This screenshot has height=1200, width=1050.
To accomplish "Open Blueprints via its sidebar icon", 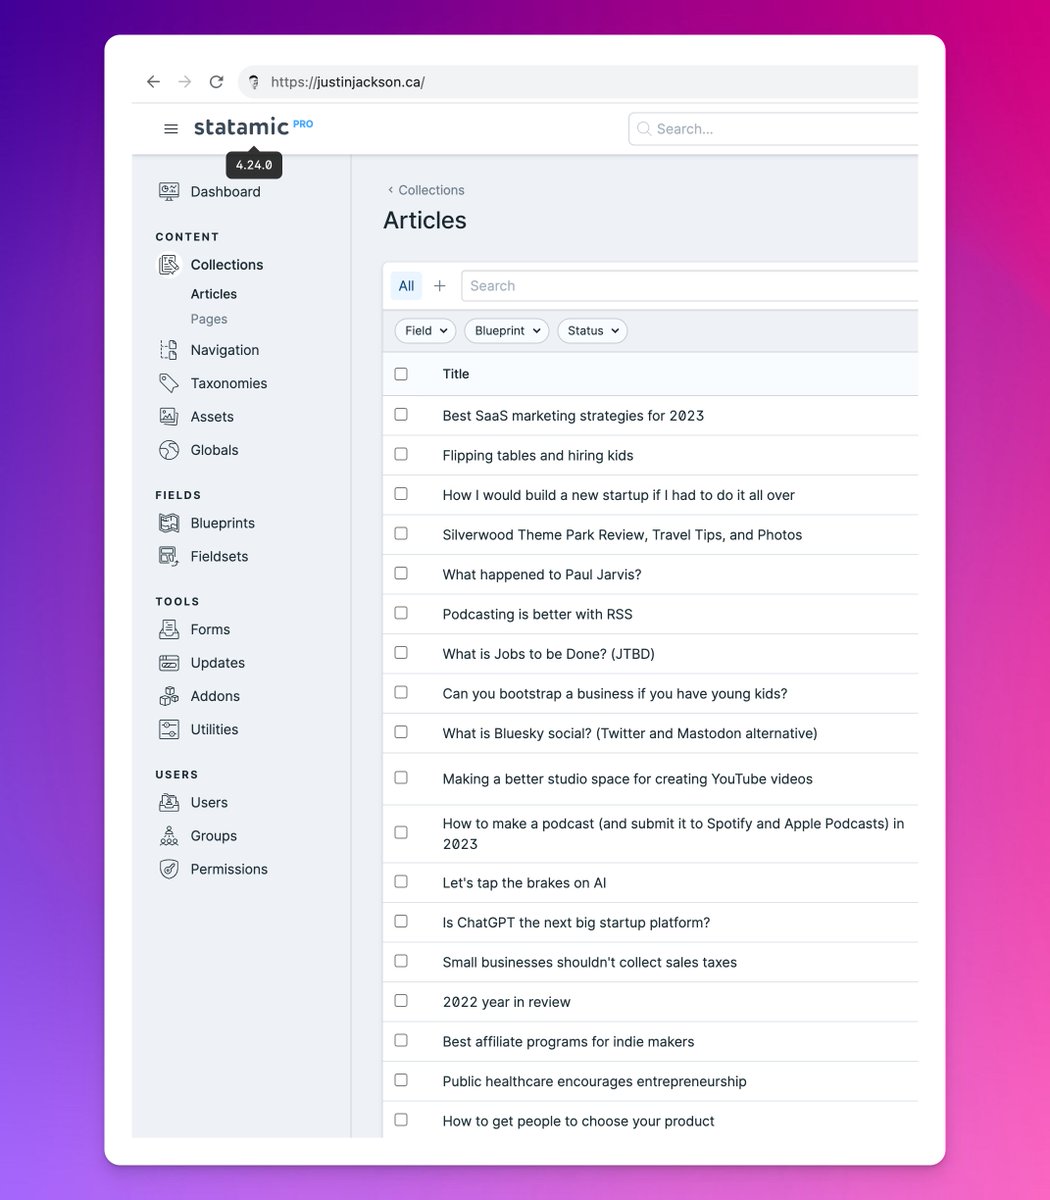I will tap(169, 523).
